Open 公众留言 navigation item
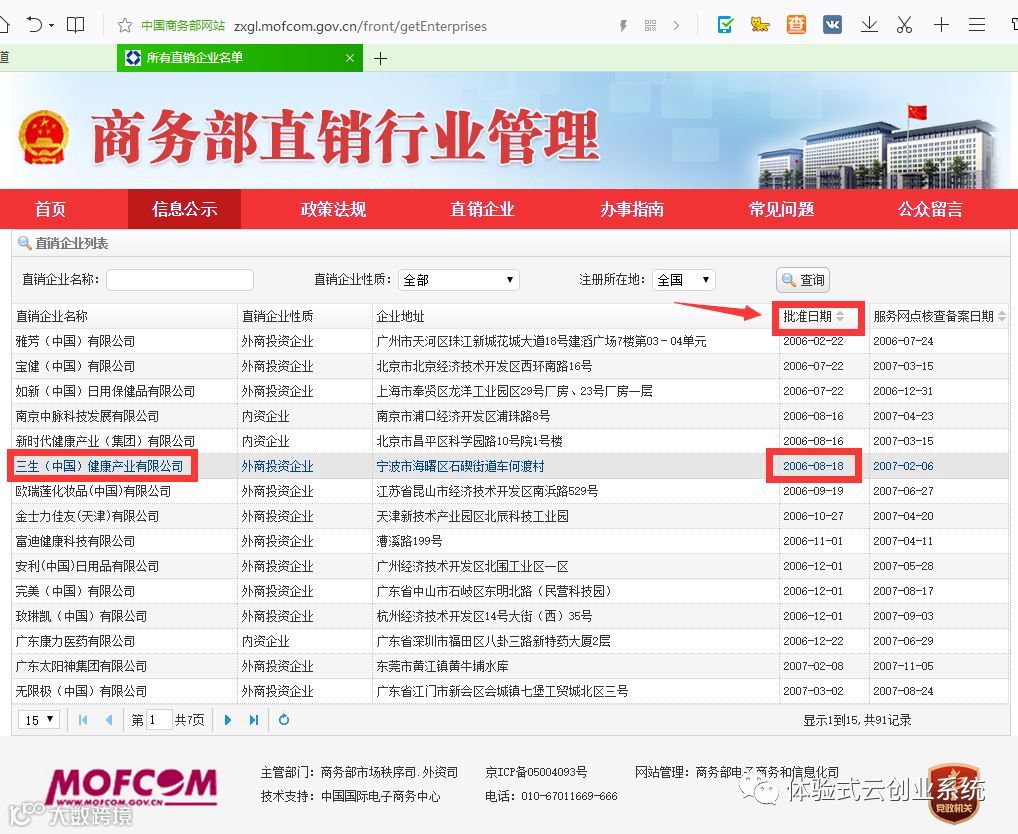The image size is (1018, 834). coord(930,209)
